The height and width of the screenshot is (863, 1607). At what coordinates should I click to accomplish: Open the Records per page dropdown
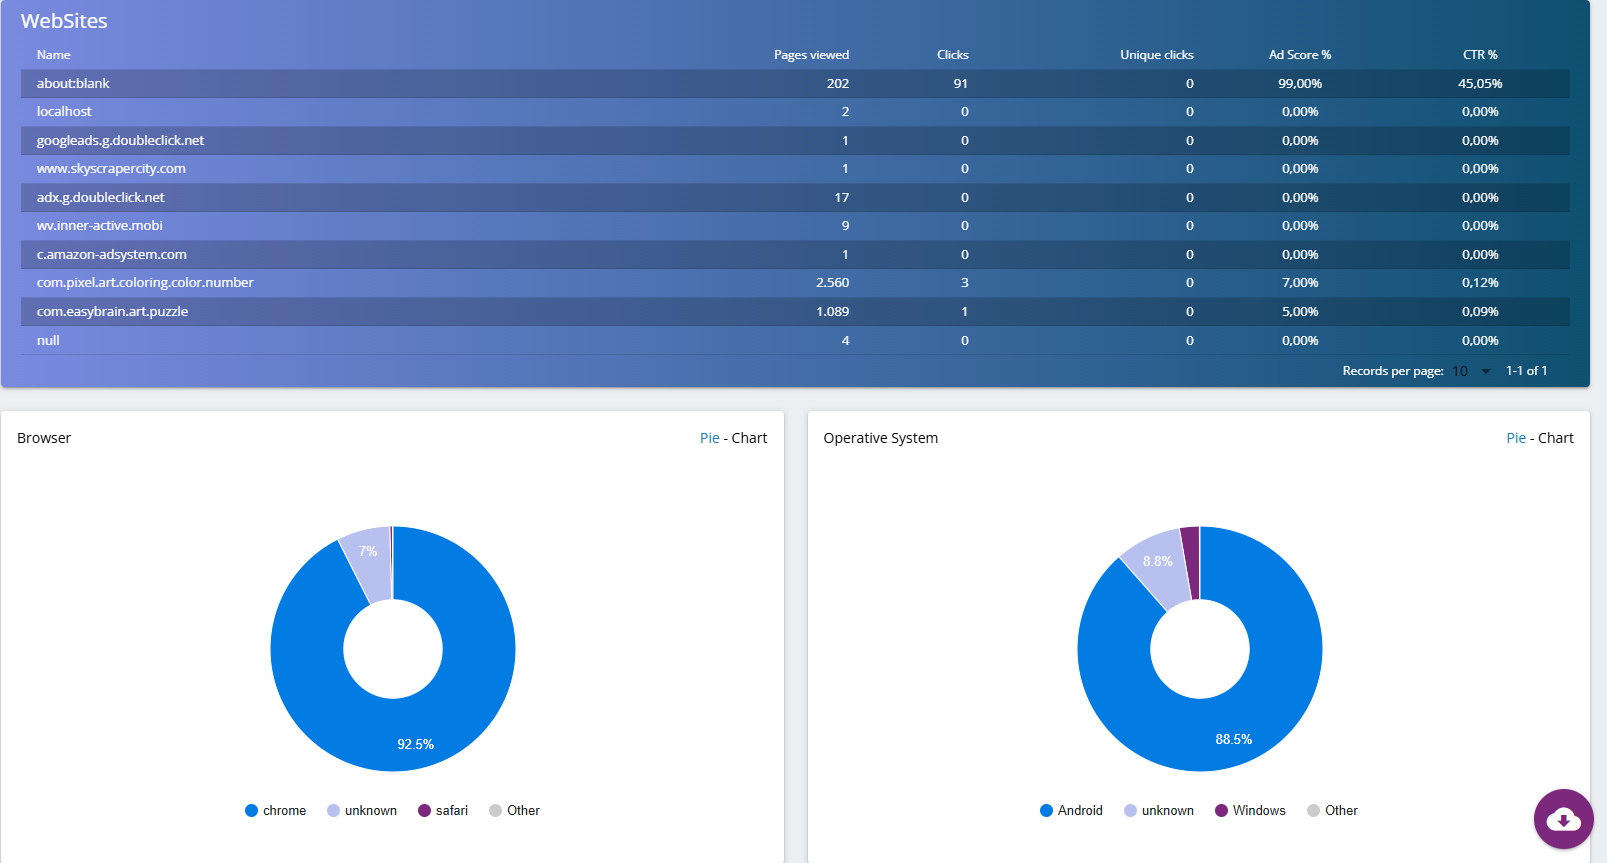(x=1471, y=371)
